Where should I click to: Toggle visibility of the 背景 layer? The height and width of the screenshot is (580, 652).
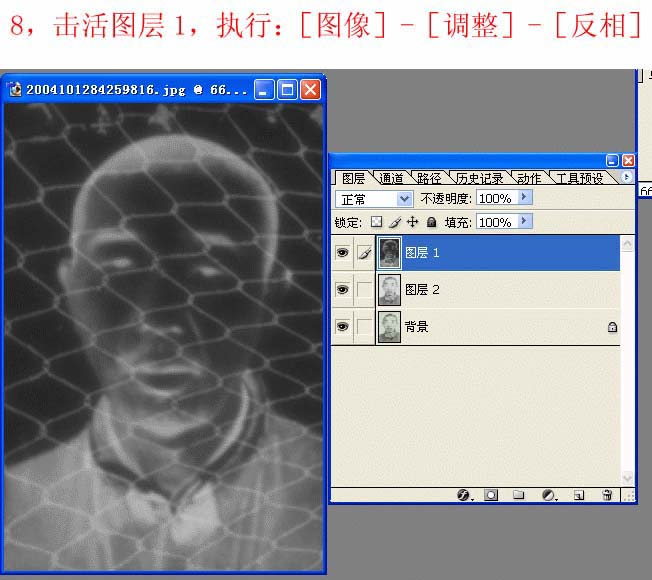tap(342, 327)
